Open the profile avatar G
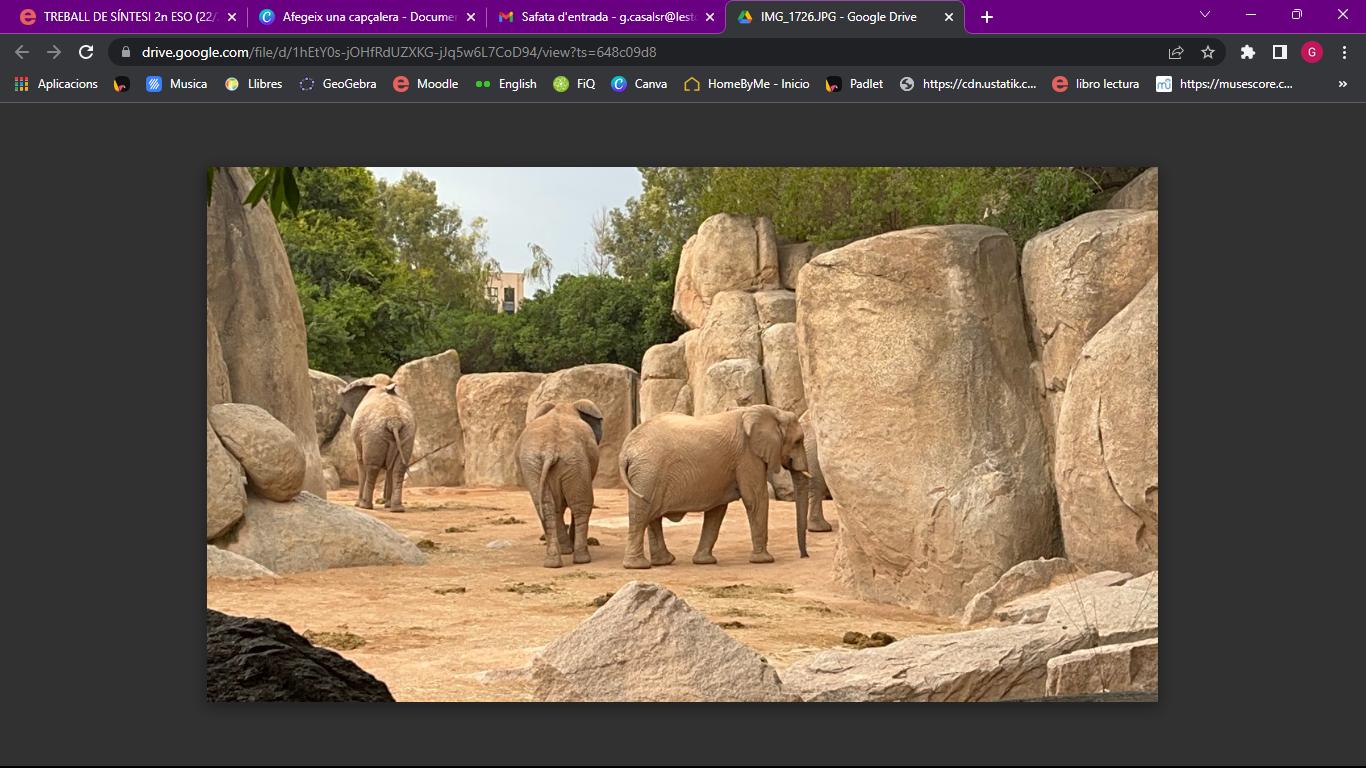The width and height of the screenshot is (1366, 768). coord(1312,52)
